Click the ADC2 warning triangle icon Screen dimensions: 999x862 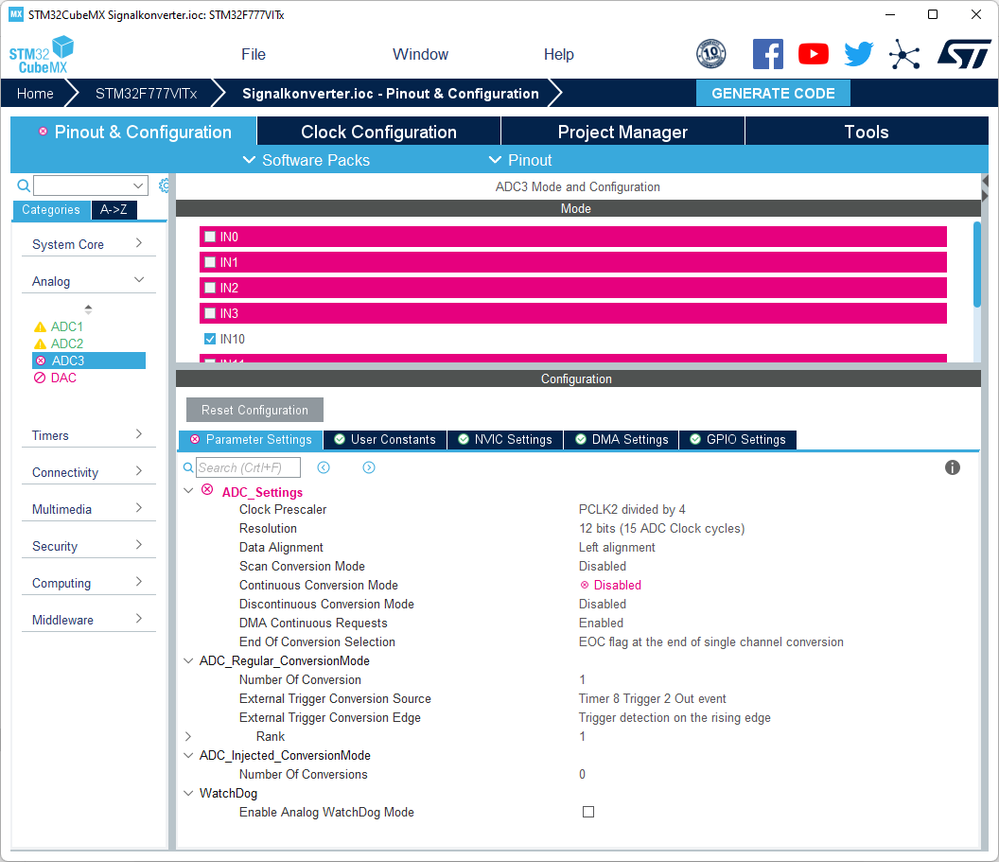tap(40, 344)
